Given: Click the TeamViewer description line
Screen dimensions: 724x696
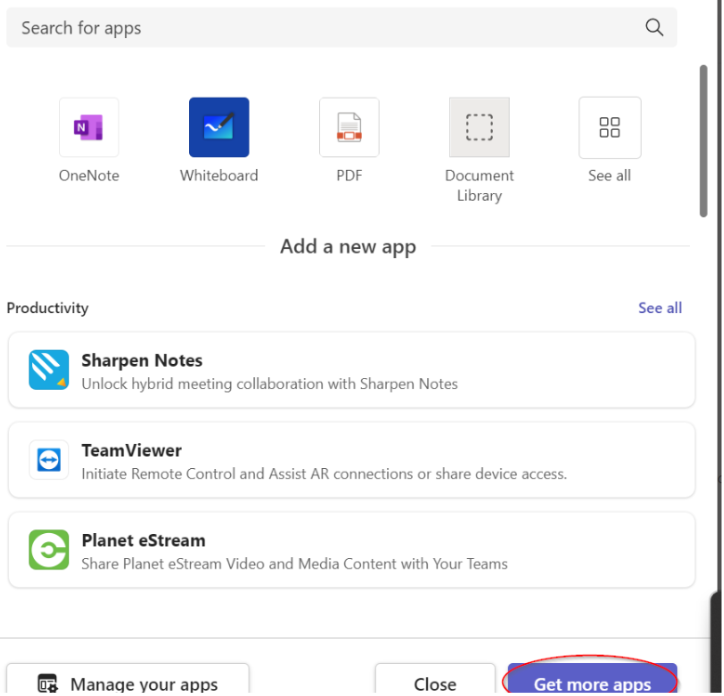Looking at the screenshot, I should 324,474.
